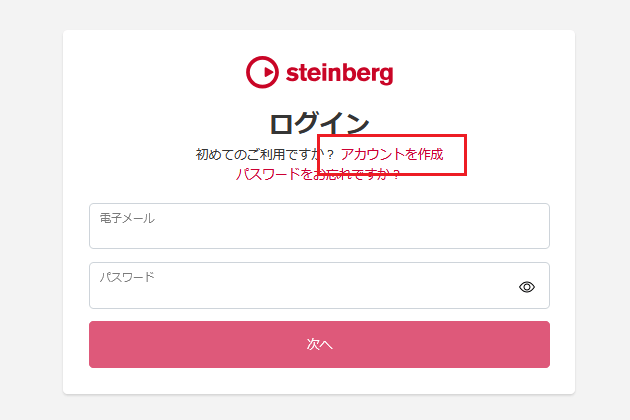Screen dimensions: 630x420
Task: Create a new Steinberg account
Action: point(392,154)
